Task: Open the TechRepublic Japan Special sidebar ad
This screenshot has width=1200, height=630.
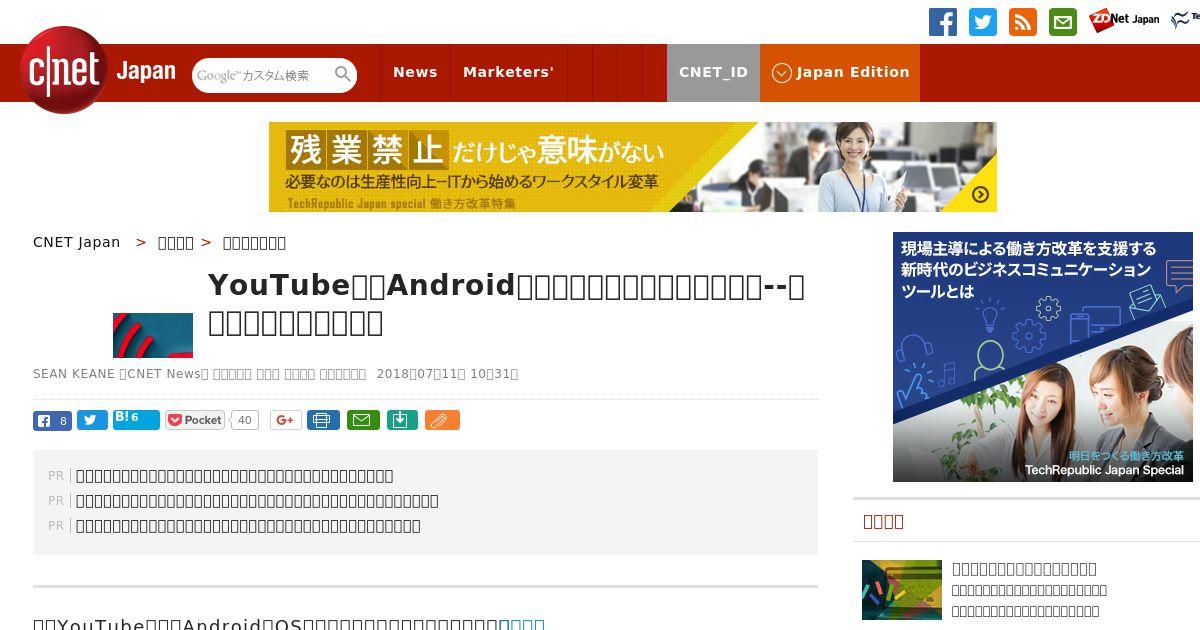Action: pyautogui.click(x=1043, y=357)
